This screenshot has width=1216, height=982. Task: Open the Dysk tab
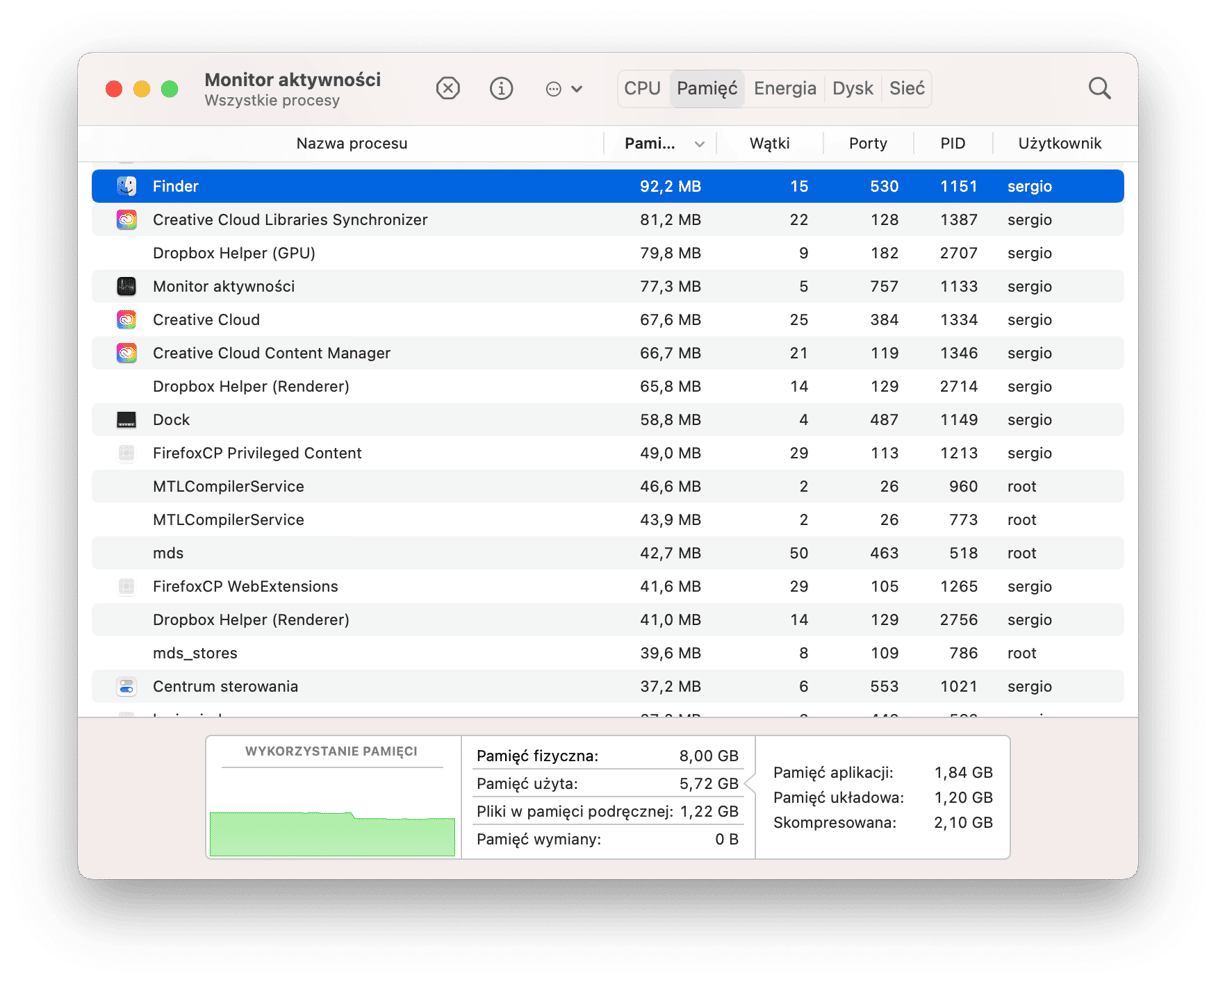[x=853, y=89]
